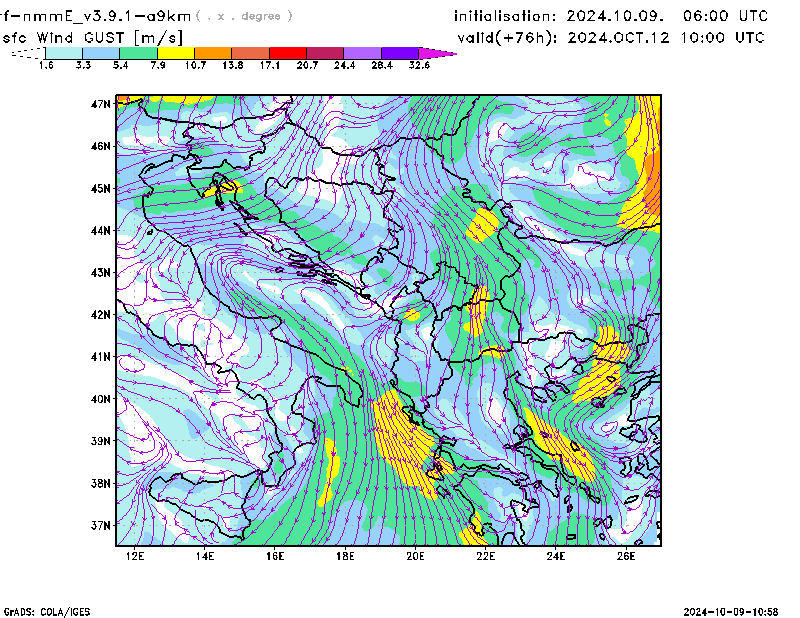Click the 'valid(+76h):' label
The height and width of the screenshot is (618, 800).
click(x=508, y=38)
